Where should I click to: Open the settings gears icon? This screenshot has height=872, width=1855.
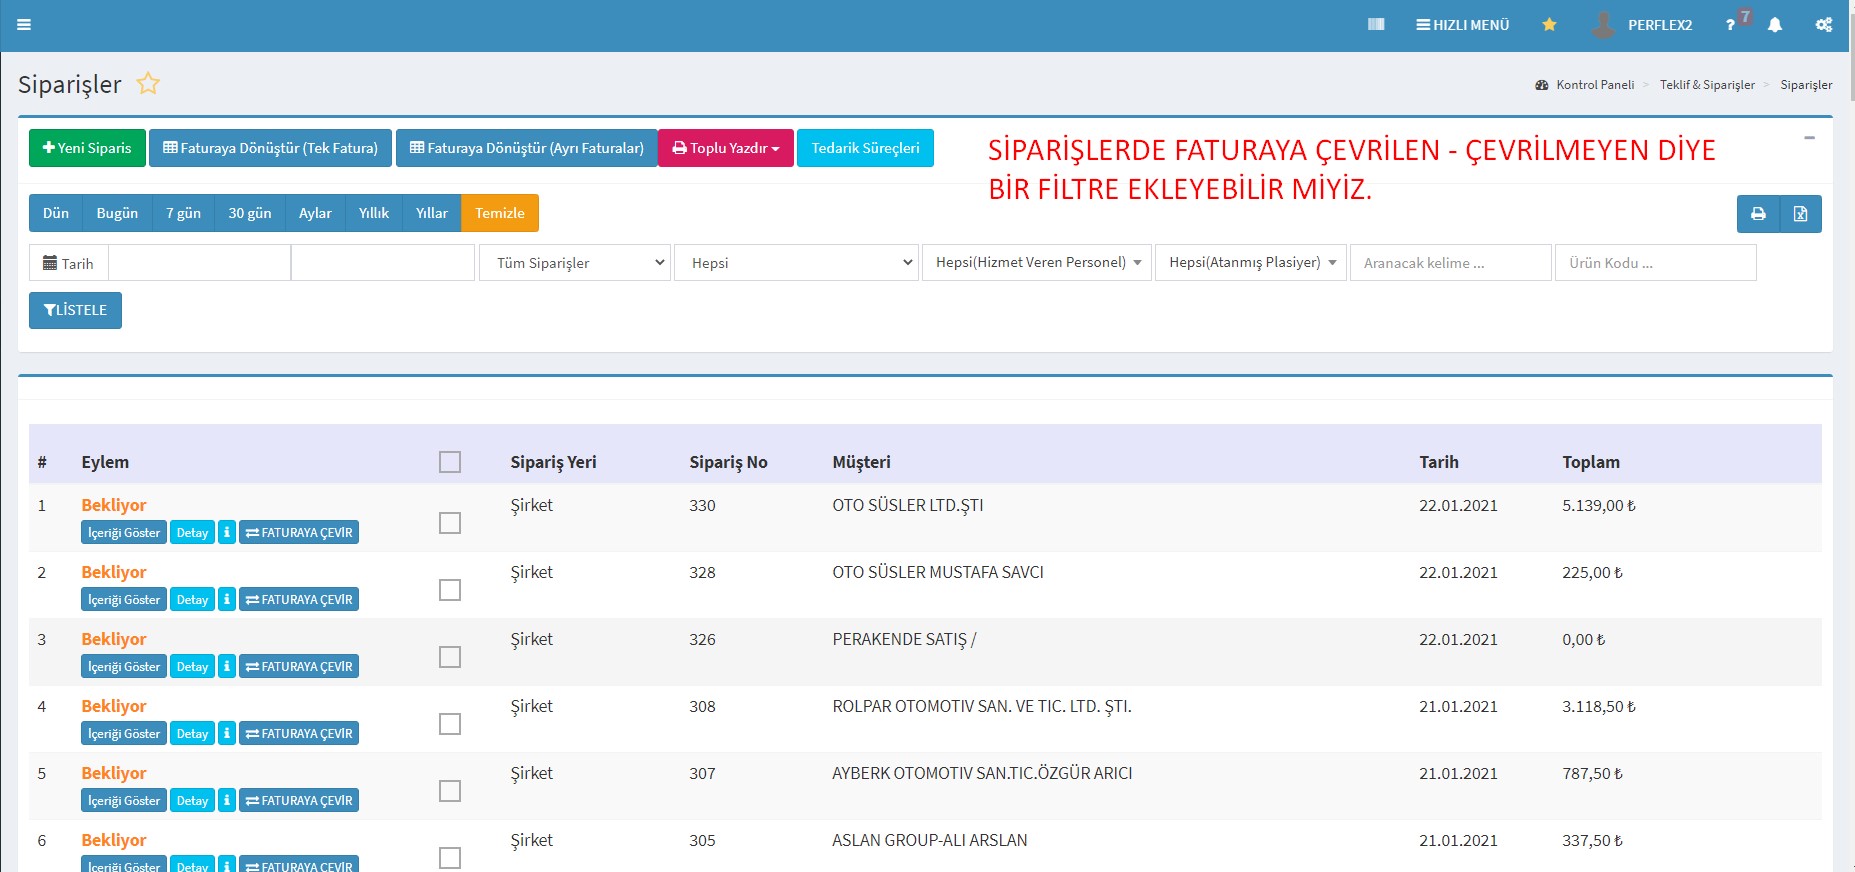tap(1824, 25)
